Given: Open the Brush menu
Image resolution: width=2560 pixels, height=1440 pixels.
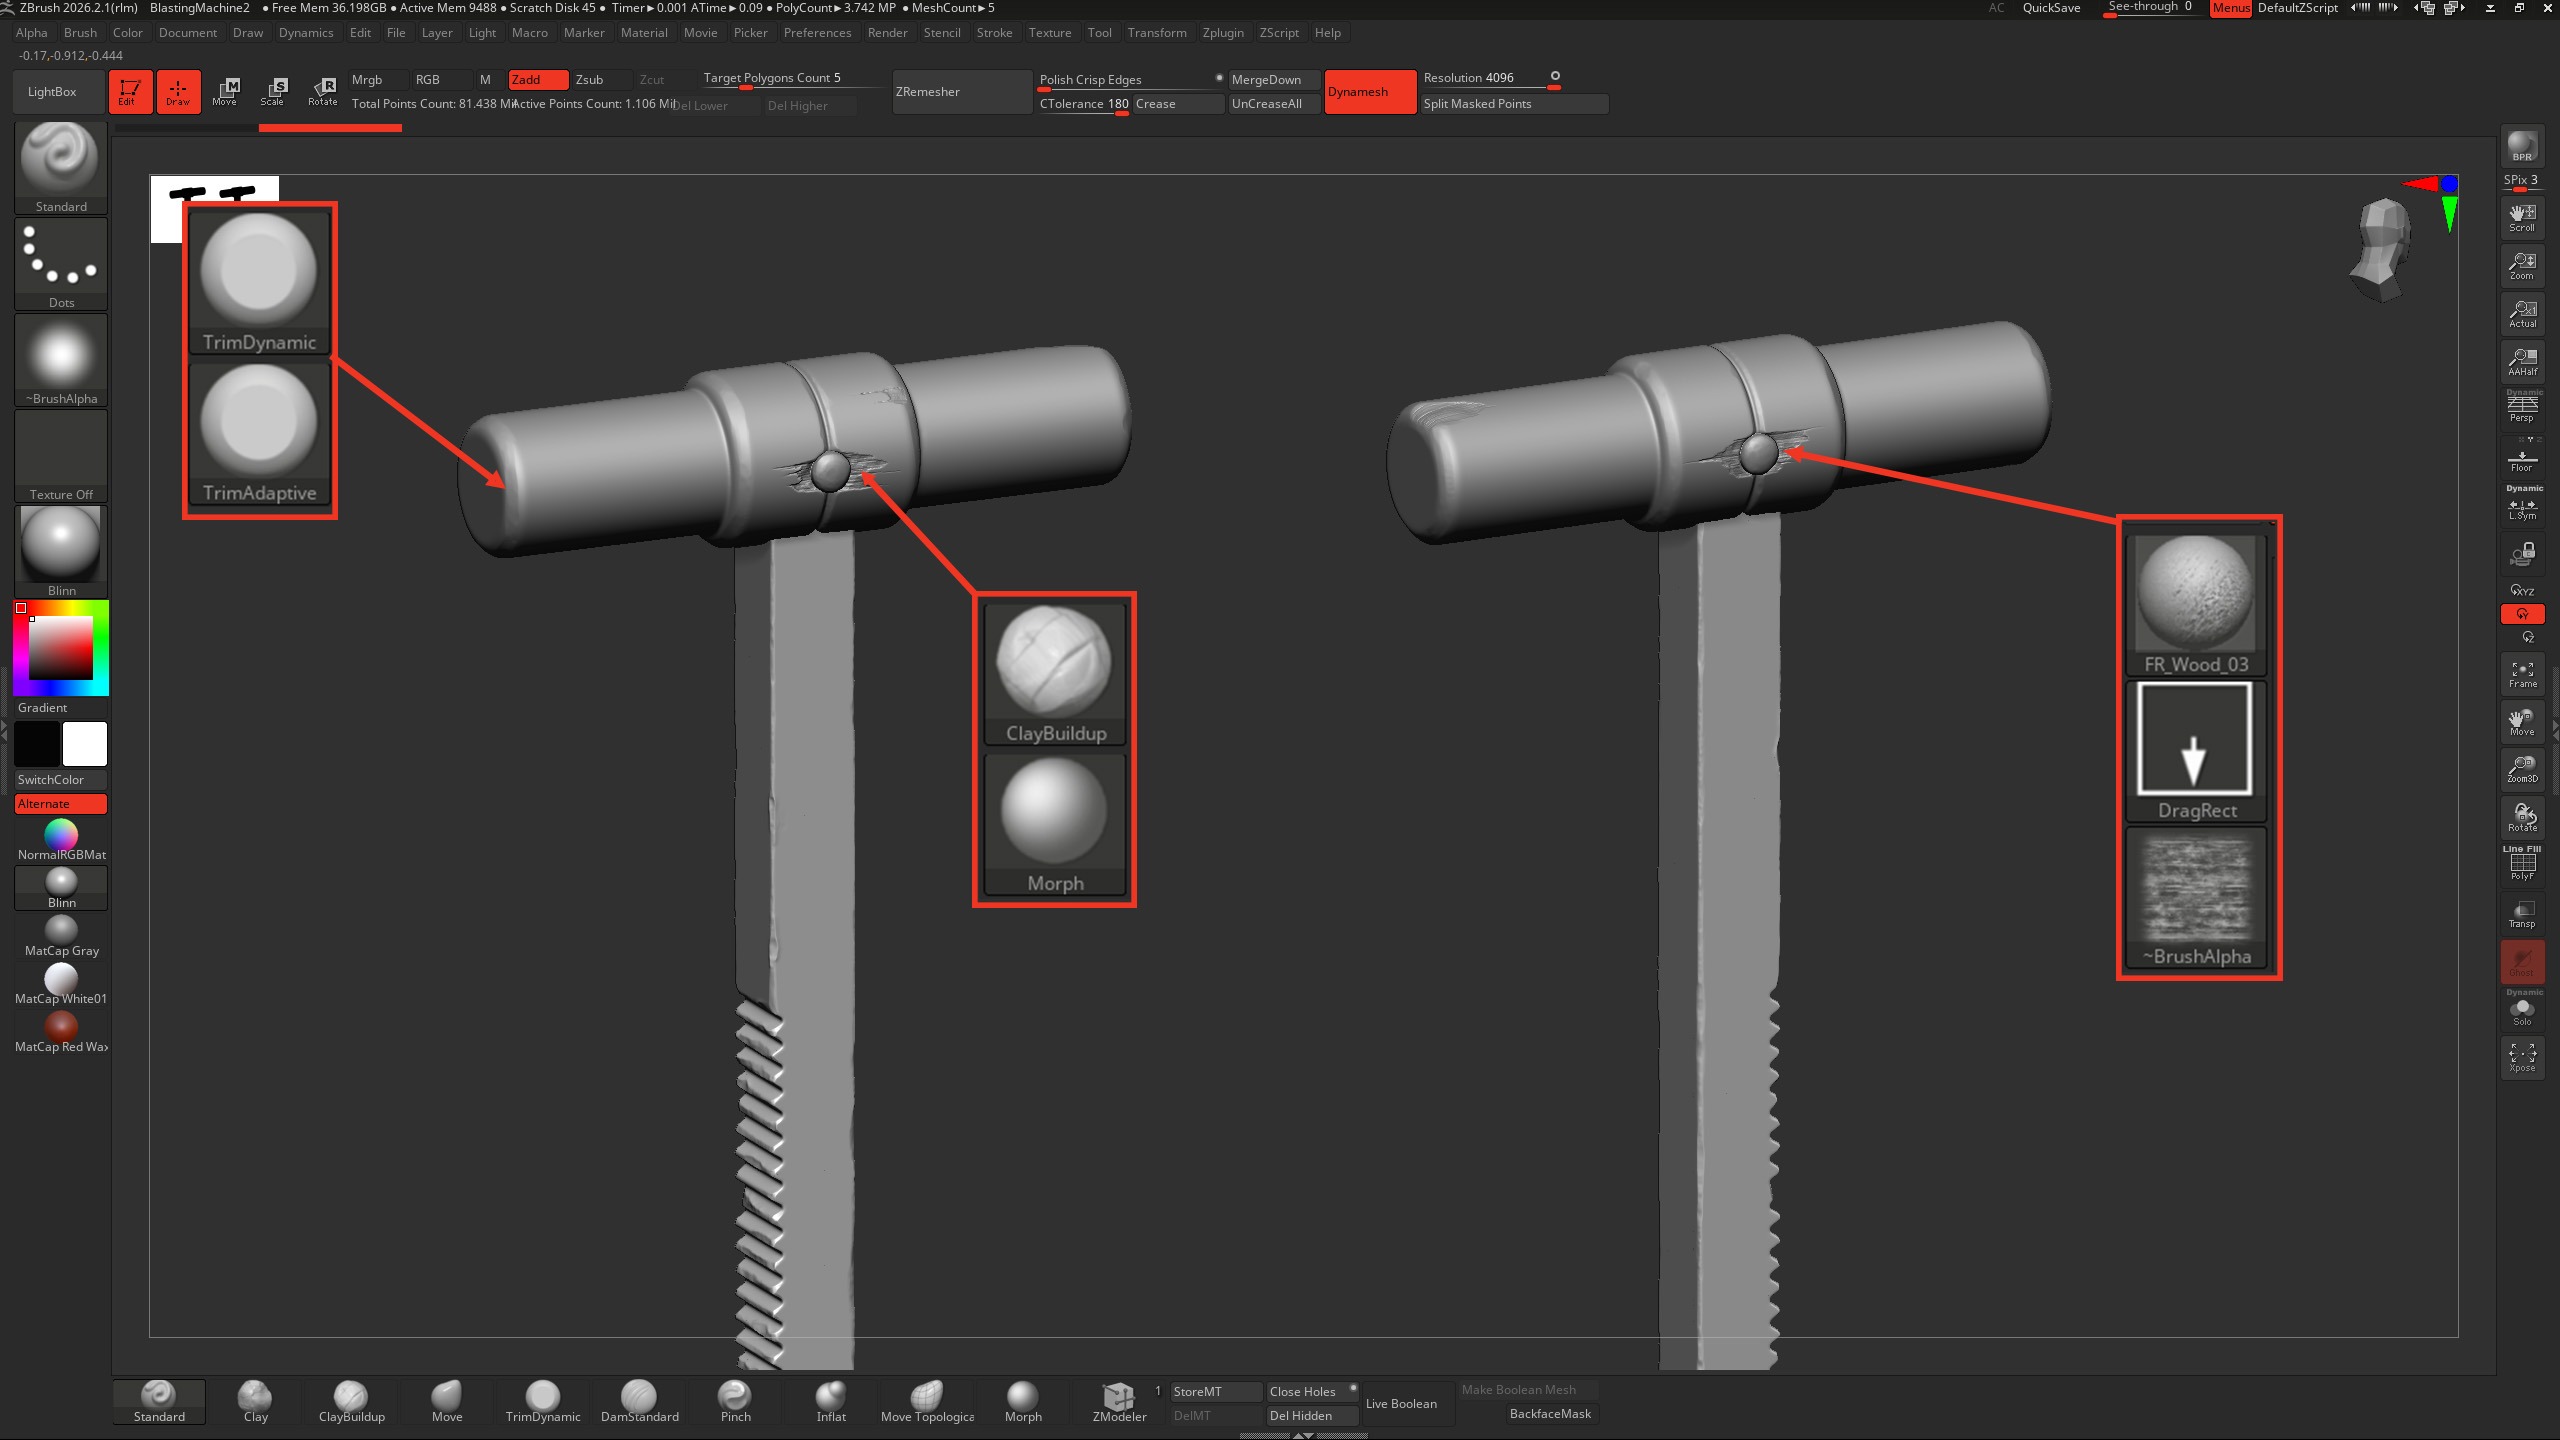Looking at the screenshot, I should point(80,33).
